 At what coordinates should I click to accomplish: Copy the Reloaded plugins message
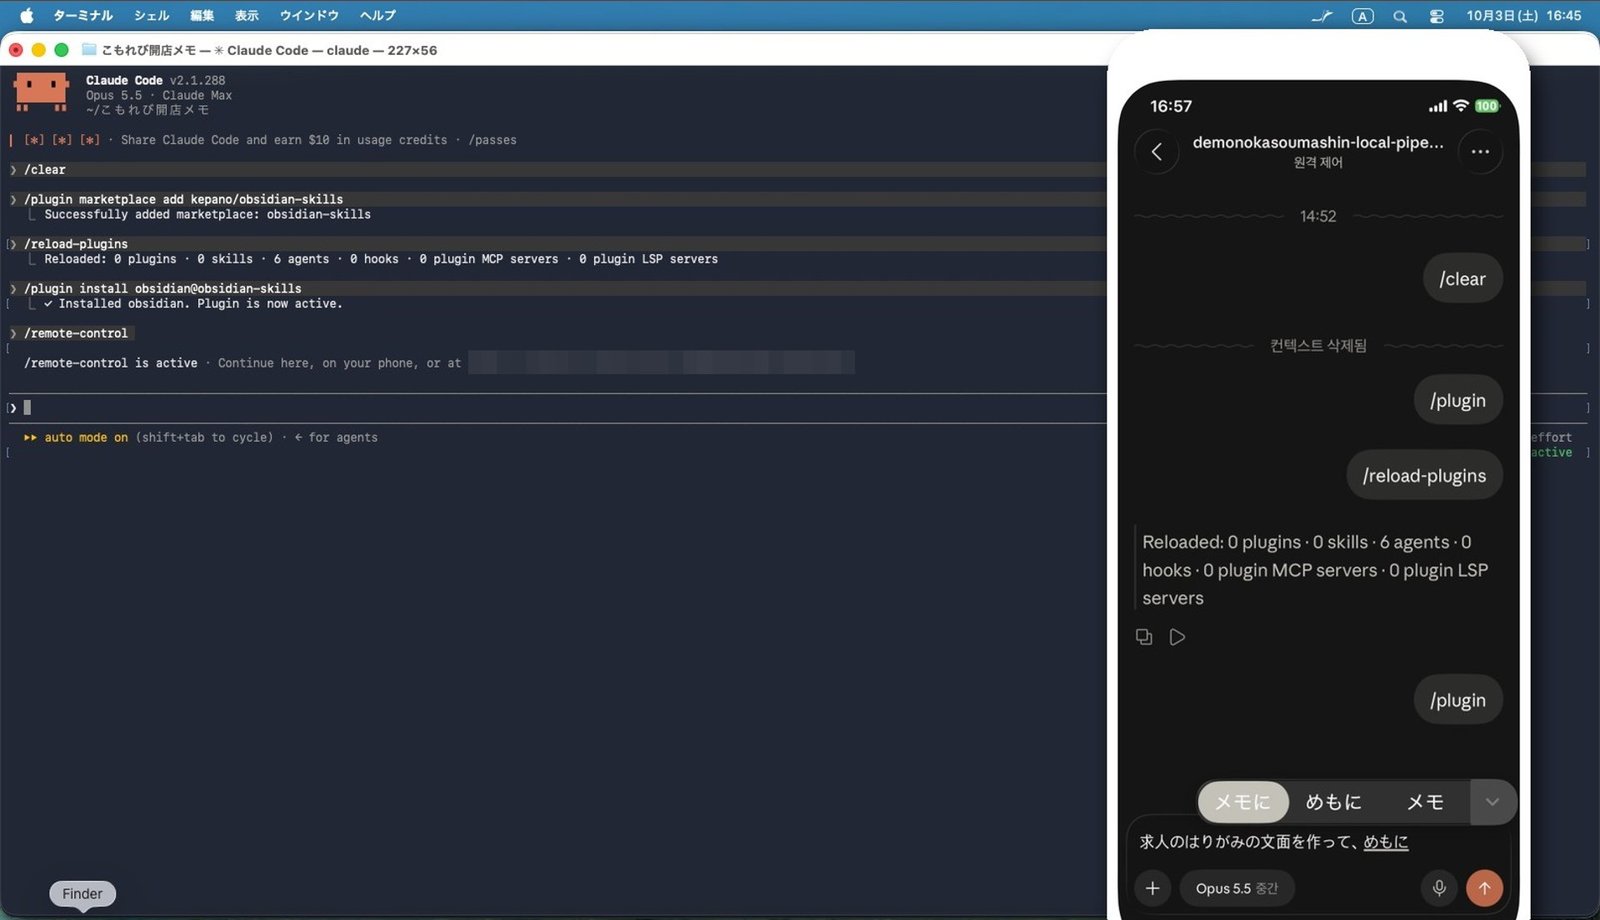[x=1144, y=637]
